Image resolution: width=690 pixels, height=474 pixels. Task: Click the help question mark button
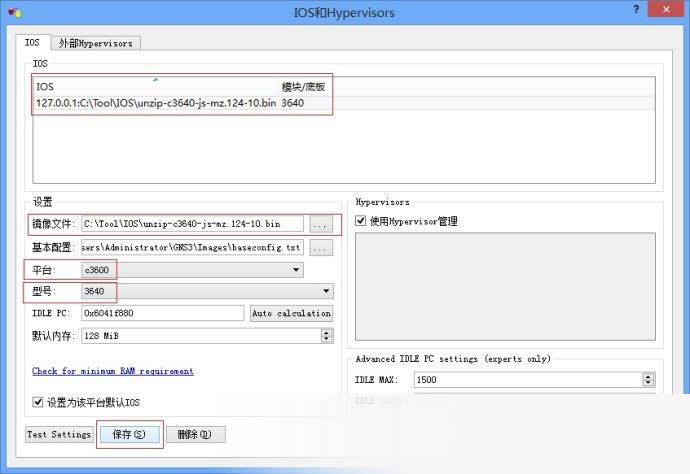pos(636,9)
